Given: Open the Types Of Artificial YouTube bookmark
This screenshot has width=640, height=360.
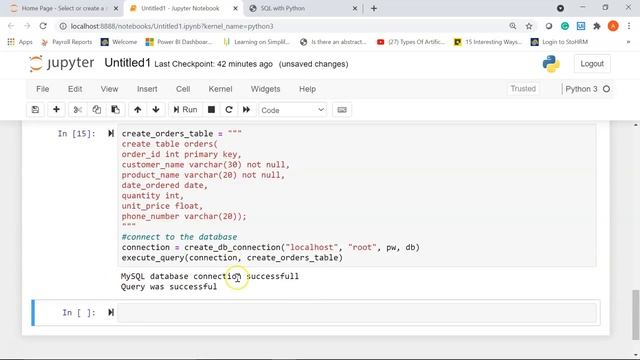Looking at the screenshot, I should click(411, 42).
